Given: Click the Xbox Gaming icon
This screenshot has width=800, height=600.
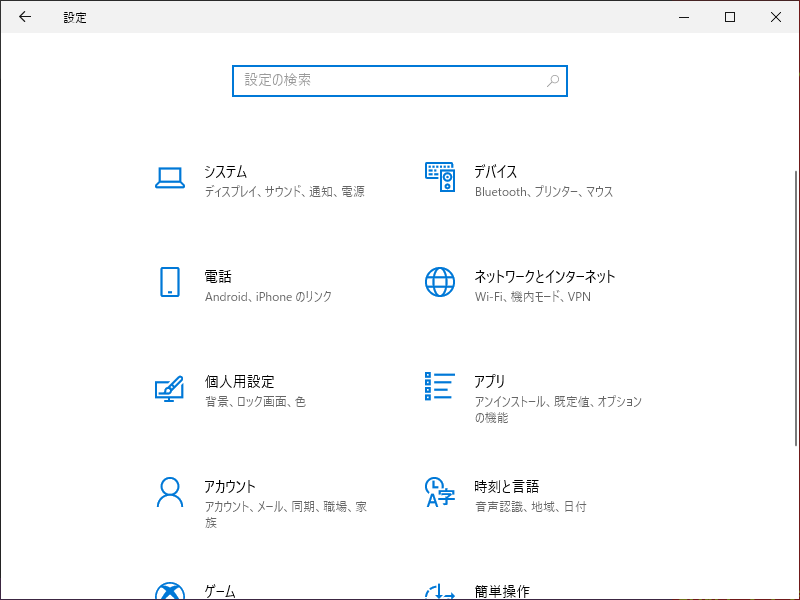Looking at the screenshot, I should pos(170,590).
